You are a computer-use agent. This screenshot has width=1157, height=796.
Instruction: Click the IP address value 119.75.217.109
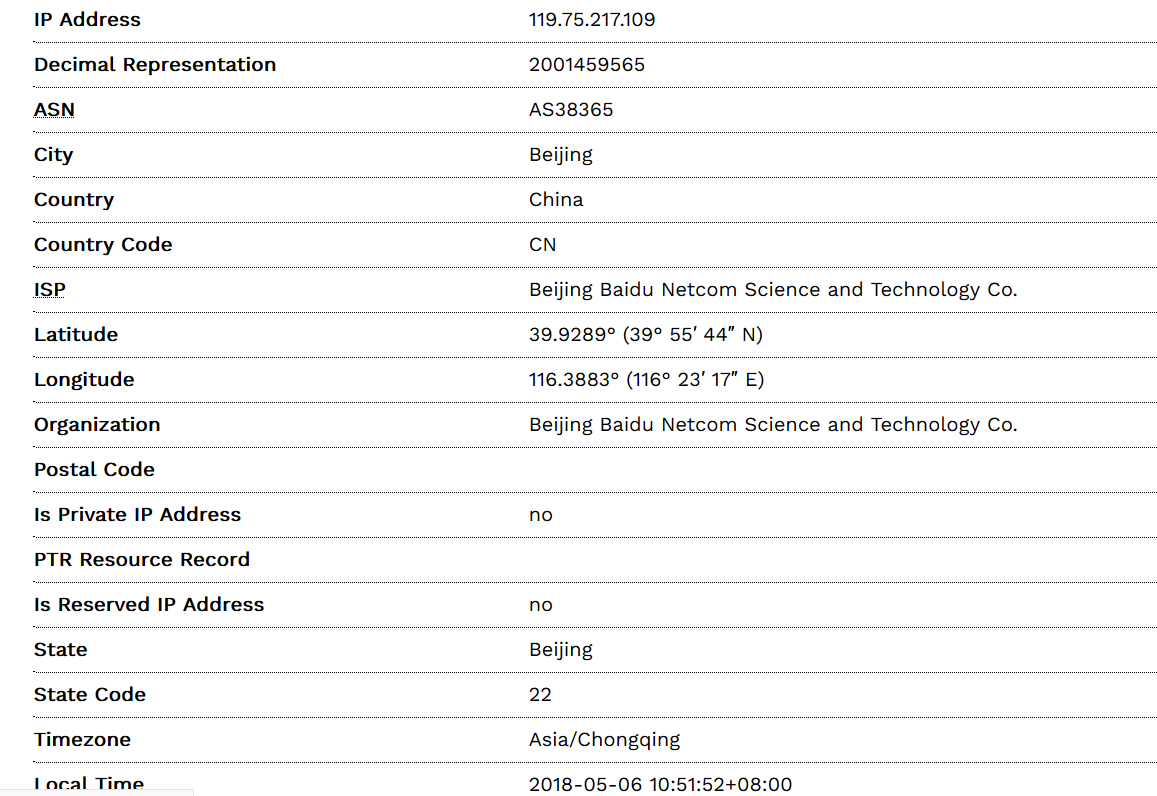[x=592, y=20]
